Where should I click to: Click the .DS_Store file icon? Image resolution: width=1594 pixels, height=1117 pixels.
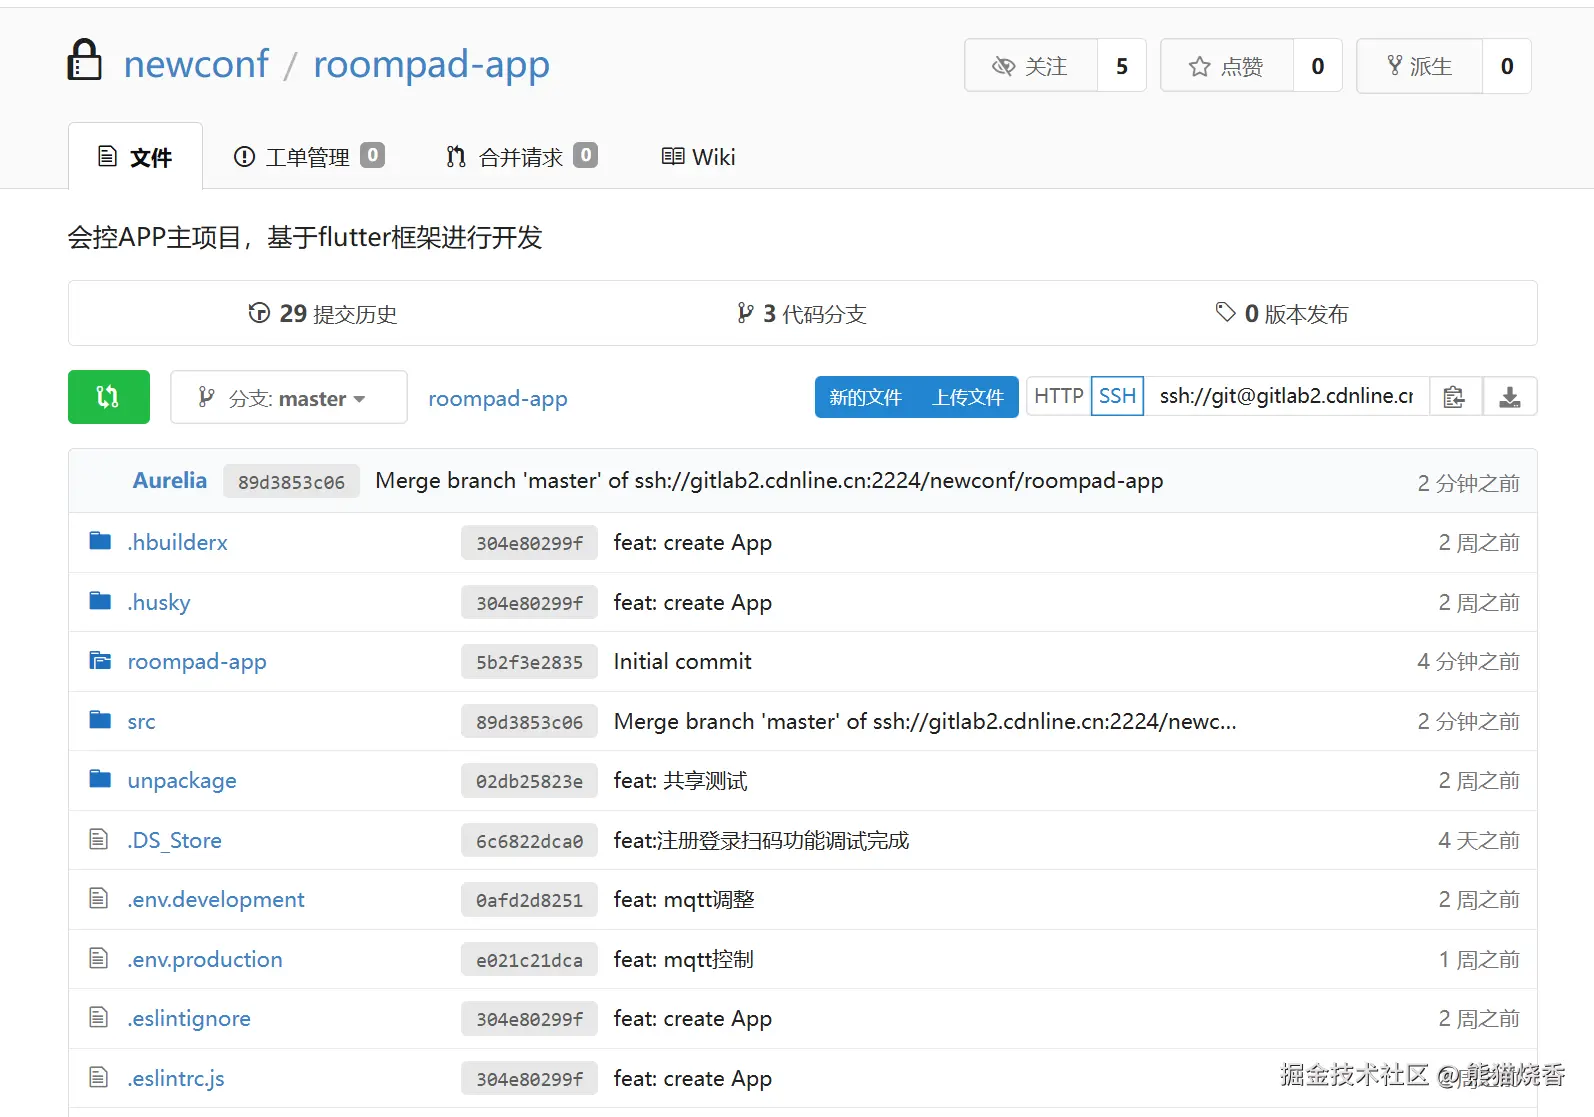(98, 839)
